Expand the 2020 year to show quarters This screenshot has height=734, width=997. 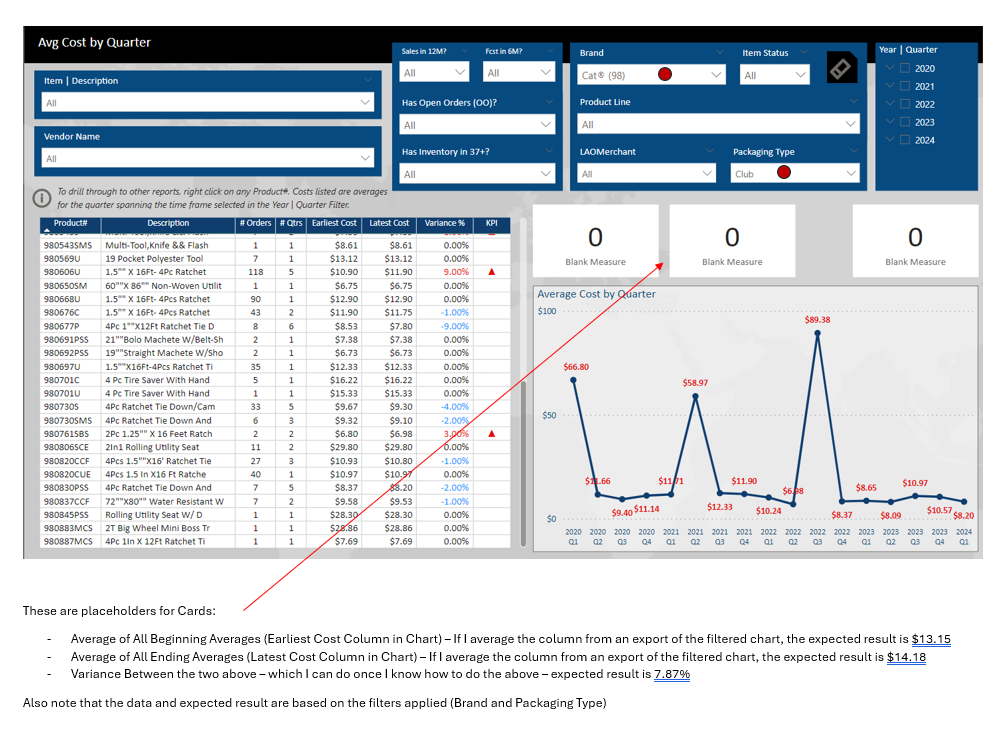pyautogui.click(x=890, y=67)
